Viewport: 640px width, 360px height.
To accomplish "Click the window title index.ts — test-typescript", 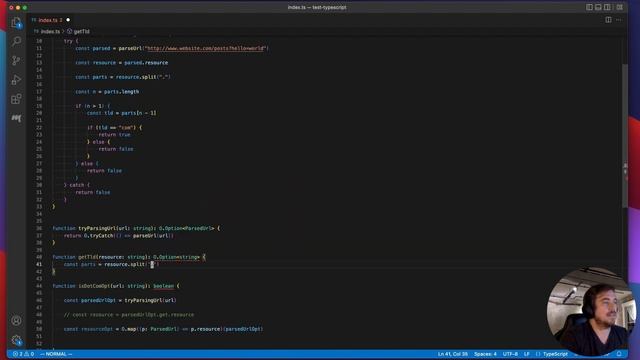I will (x=317, y=7).
